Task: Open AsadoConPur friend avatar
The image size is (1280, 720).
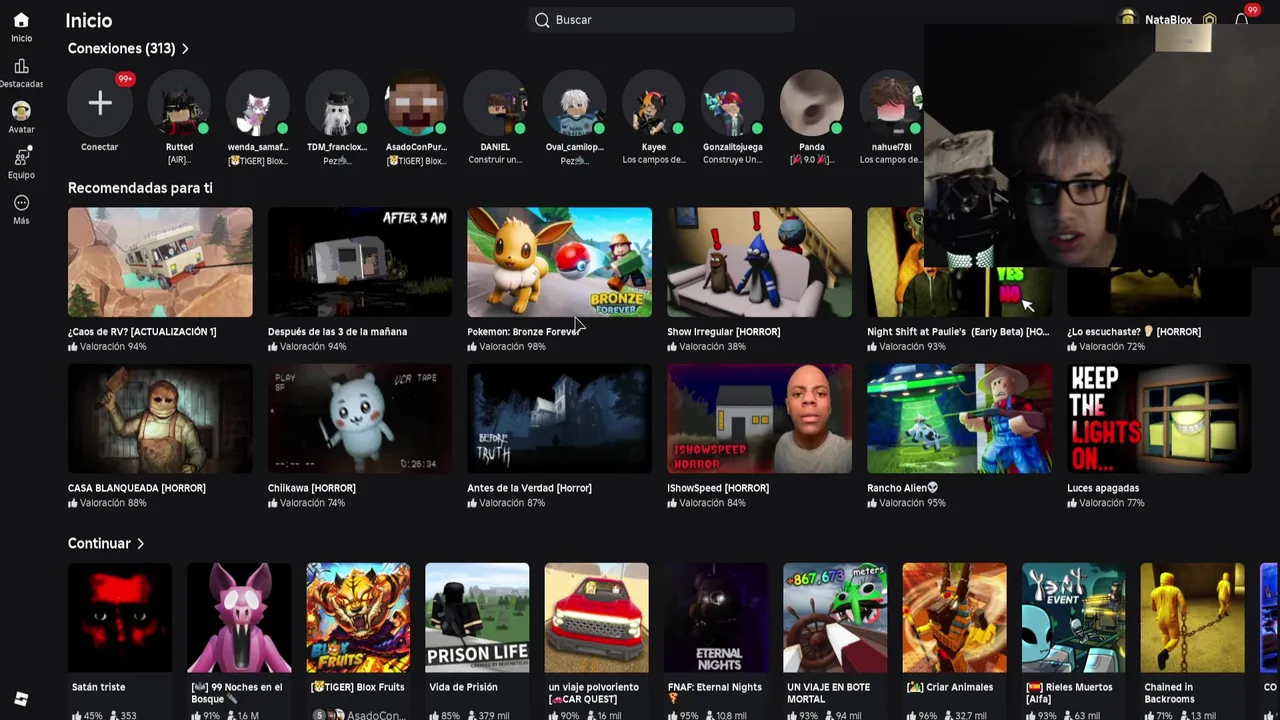Action: 416,103
